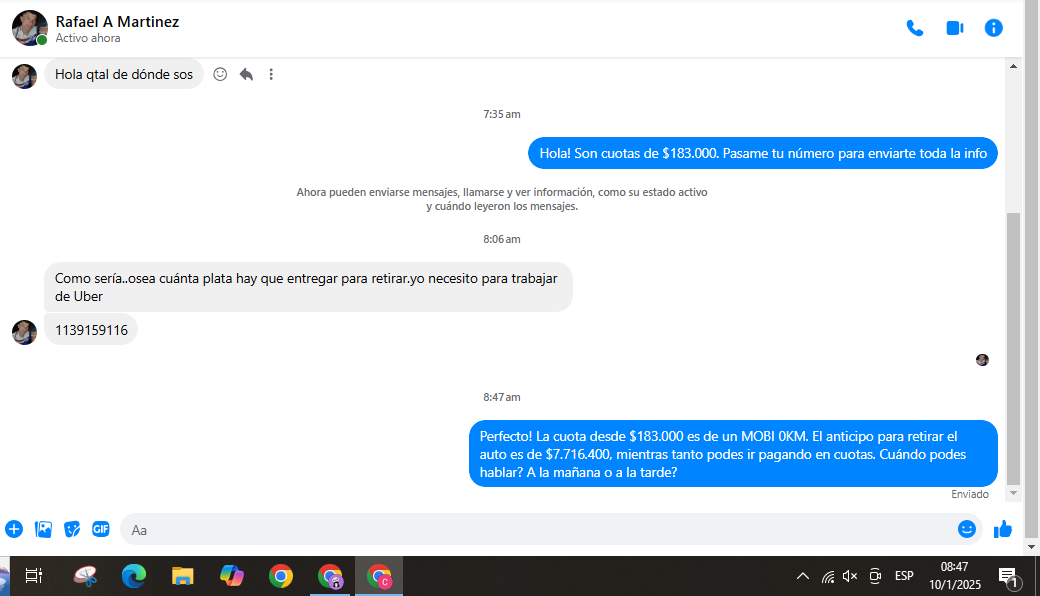Send a thumbs-up like
Viewport: 1040px width, 596px height.
click(1003, 529)
